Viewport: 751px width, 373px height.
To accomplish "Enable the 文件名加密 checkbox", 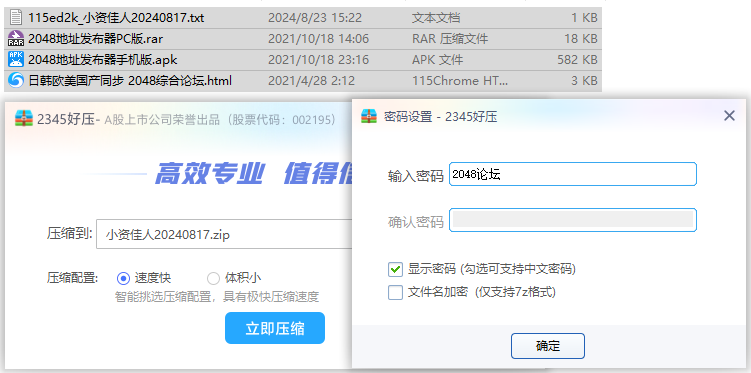I will (395, 292).
